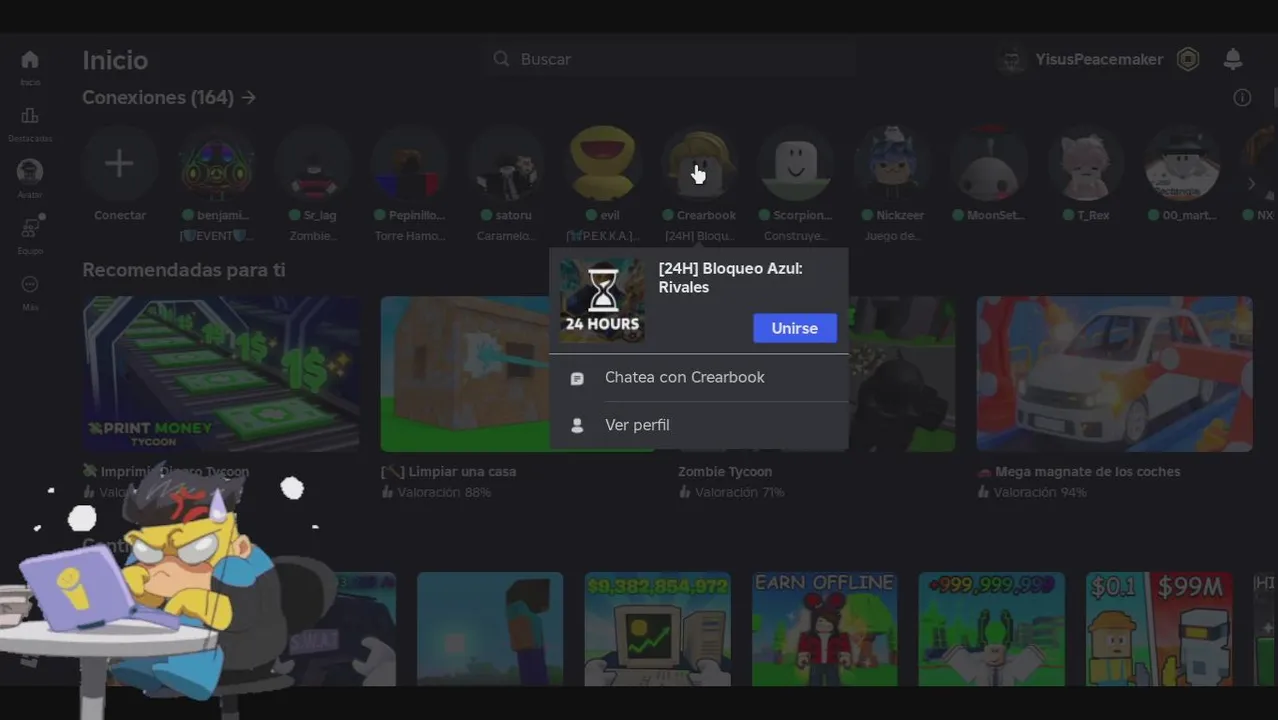Select Ver perfil menu entry
Viewport: 1278px width, 720px height.
point(698,425)
